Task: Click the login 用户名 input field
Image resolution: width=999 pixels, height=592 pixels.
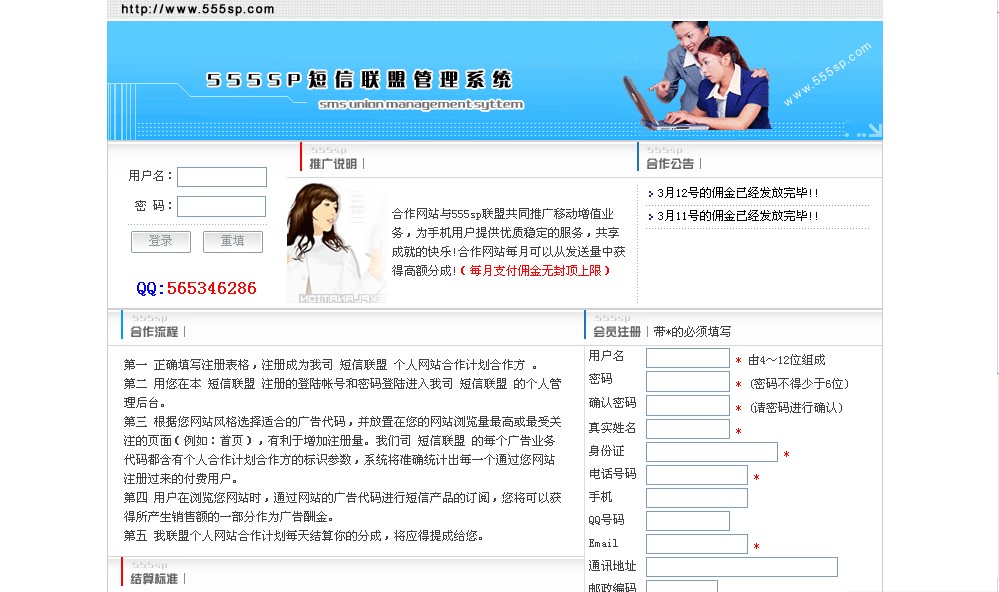Action: [x=222, y=177]
